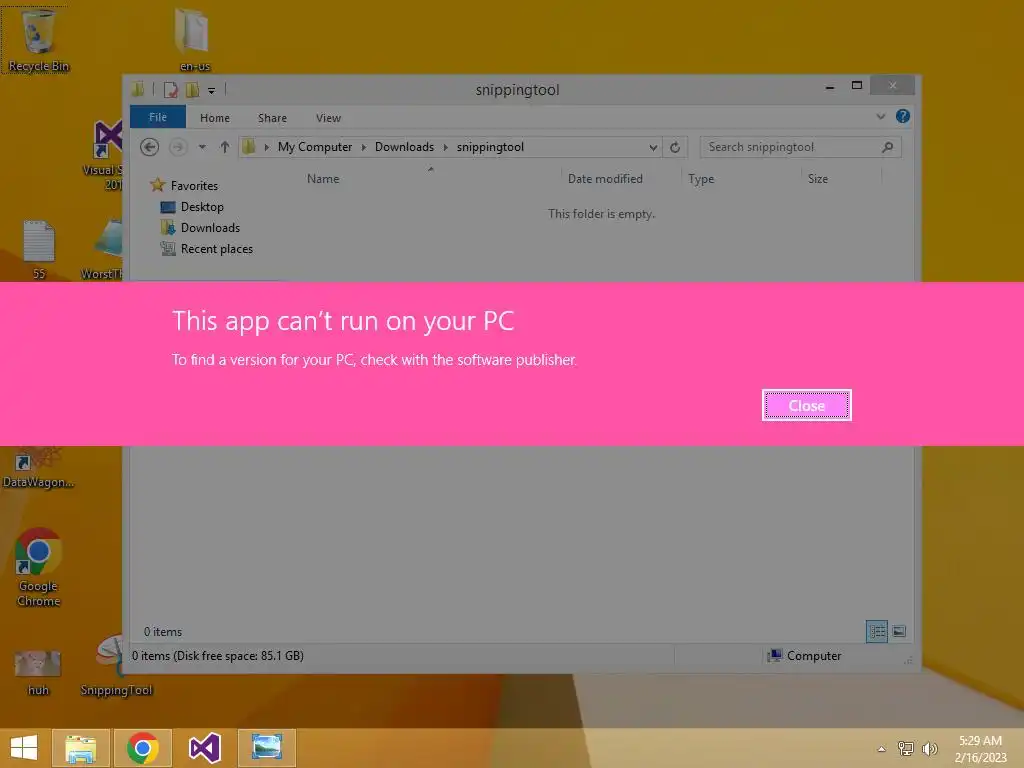Open the Share ribbon tab
The height and width of the screenshot is (768, 1024).
click(x=272, y=118)
